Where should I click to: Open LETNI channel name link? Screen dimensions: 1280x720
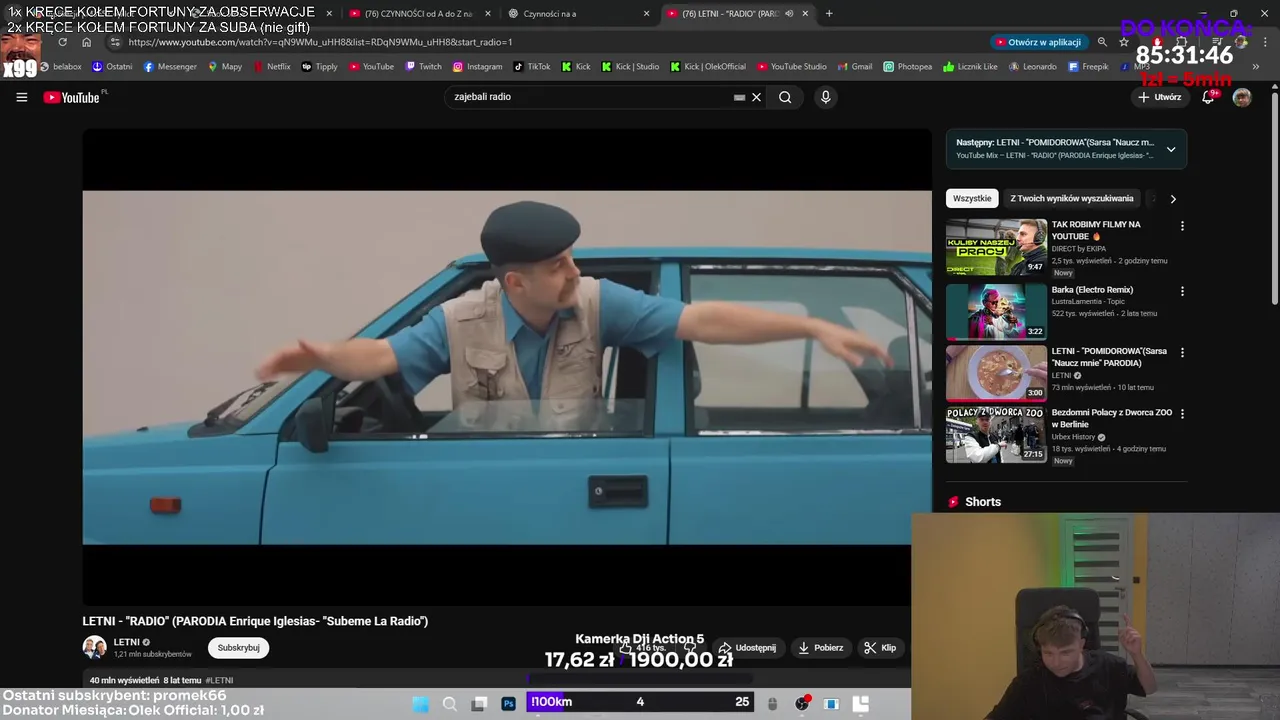point(126,642)
